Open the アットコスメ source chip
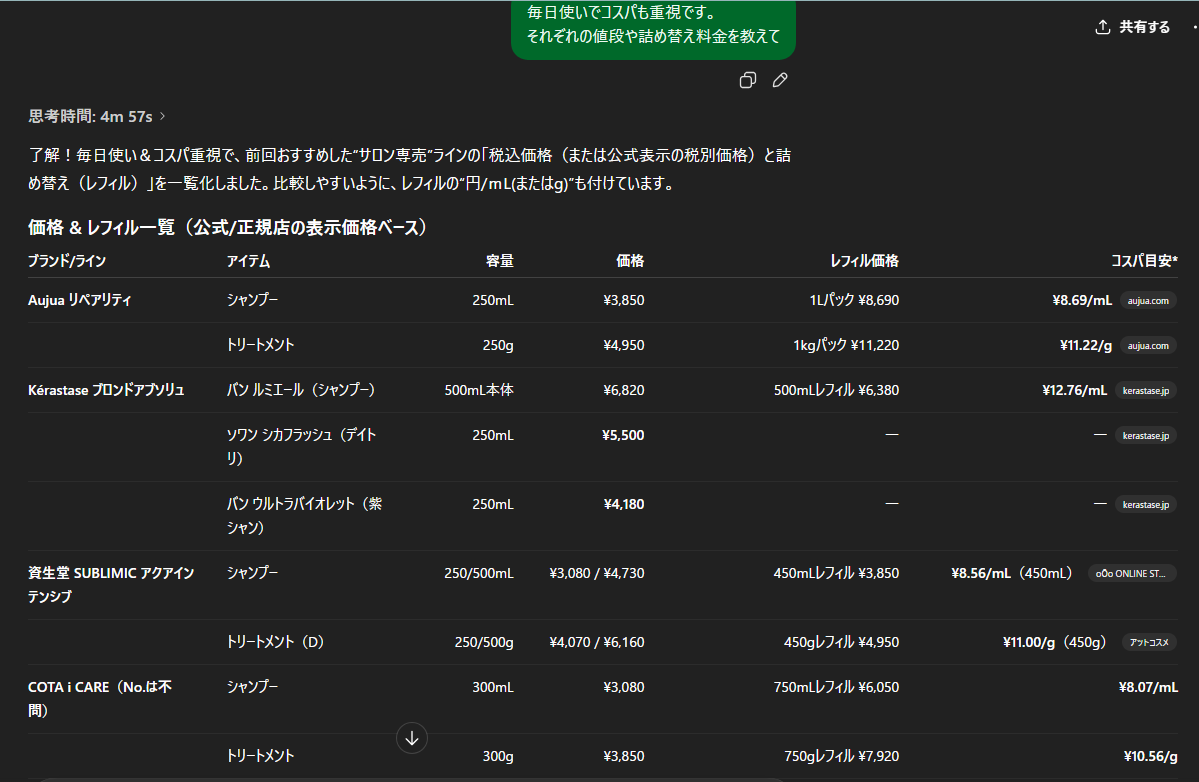1199x782 pixels. pyautogui.click(x=1148, y=642)
